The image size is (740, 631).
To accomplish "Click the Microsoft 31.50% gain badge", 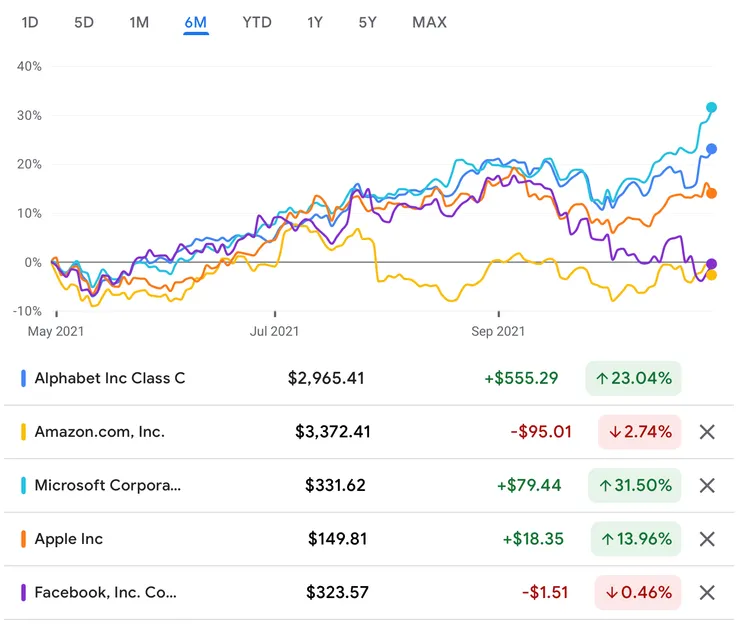I will pyautogui.click(x=634, y=485).
